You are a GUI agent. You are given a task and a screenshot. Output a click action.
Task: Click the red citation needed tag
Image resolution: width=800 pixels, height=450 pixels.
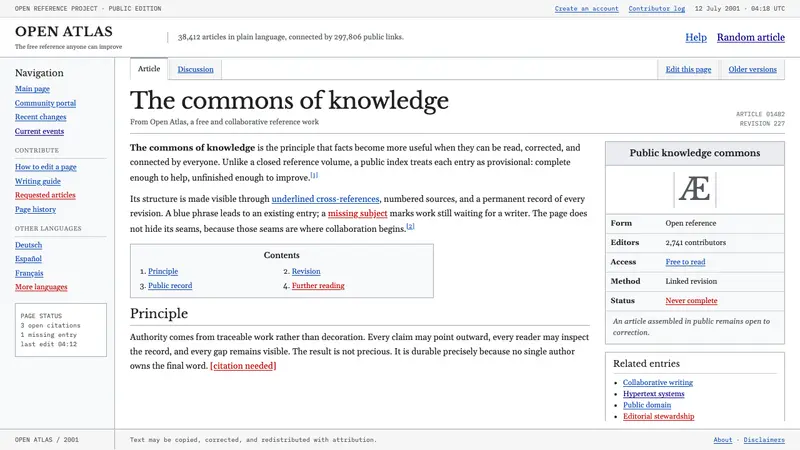pos(243,366)
